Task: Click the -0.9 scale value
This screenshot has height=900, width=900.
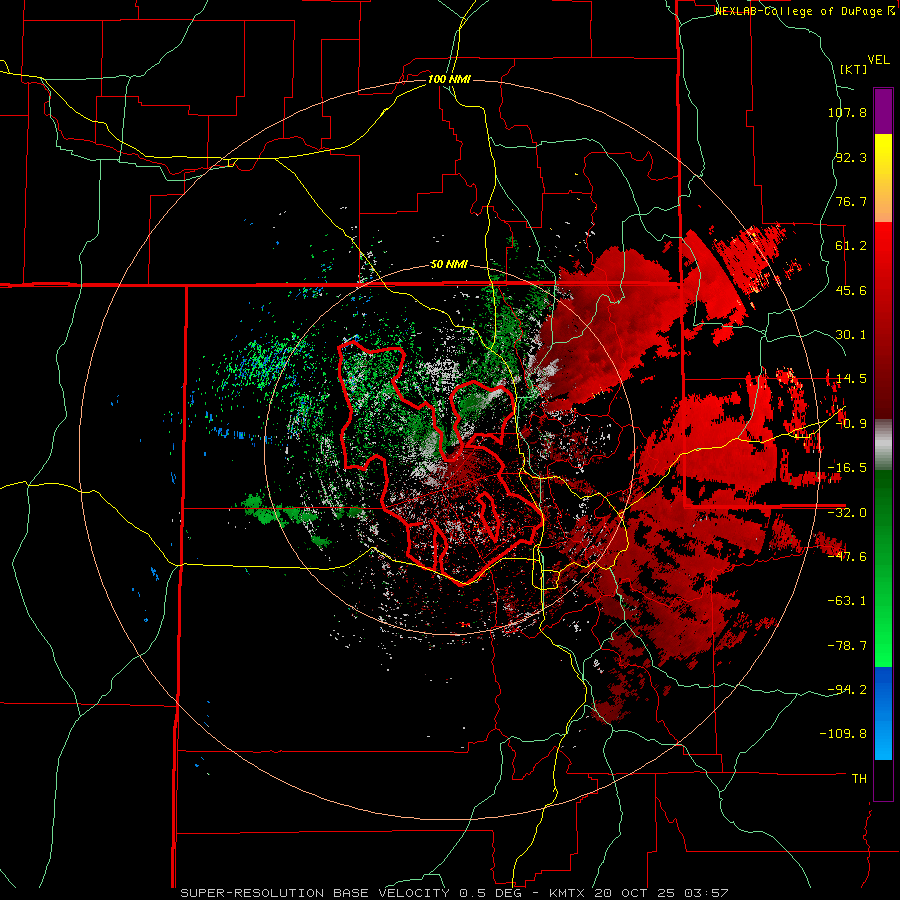Action: click(x=851, y=424)
